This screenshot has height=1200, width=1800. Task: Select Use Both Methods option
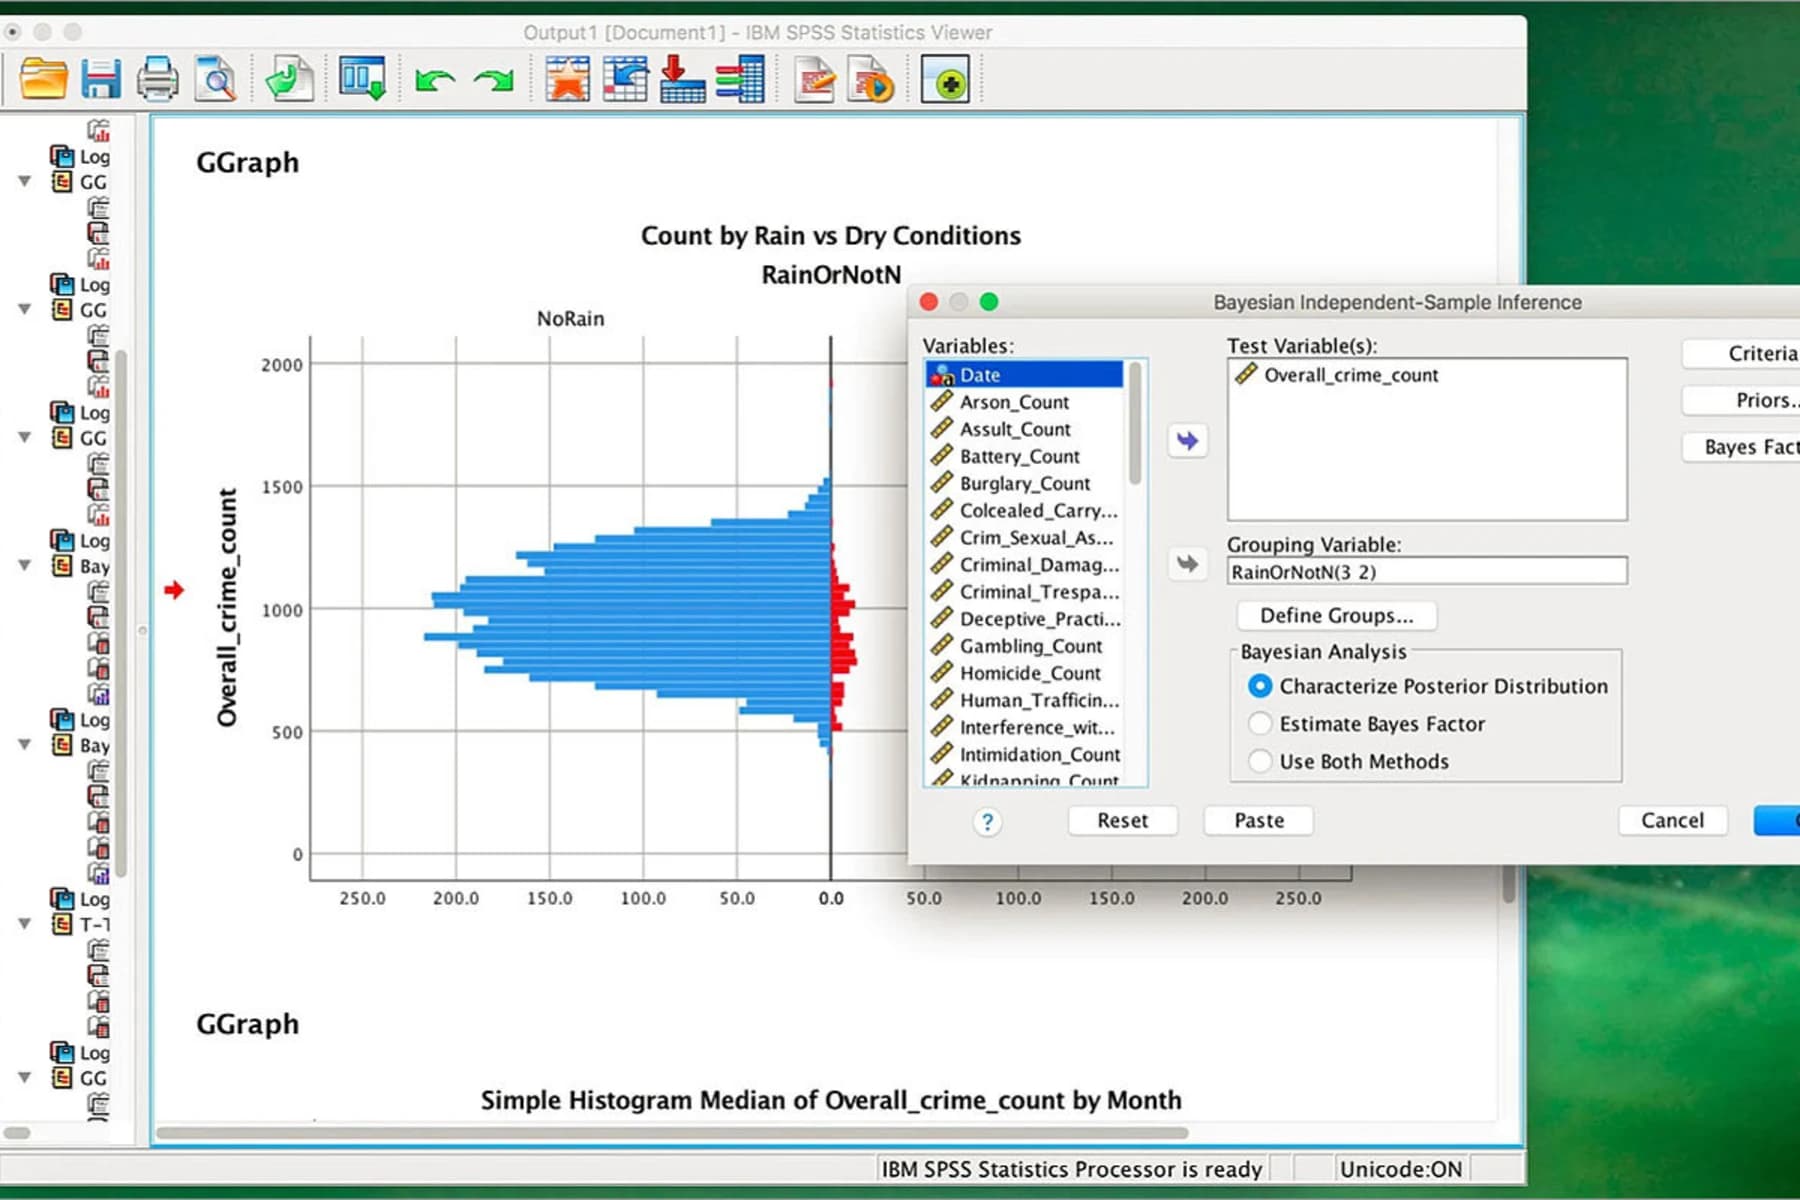[x=1260, y=761]
